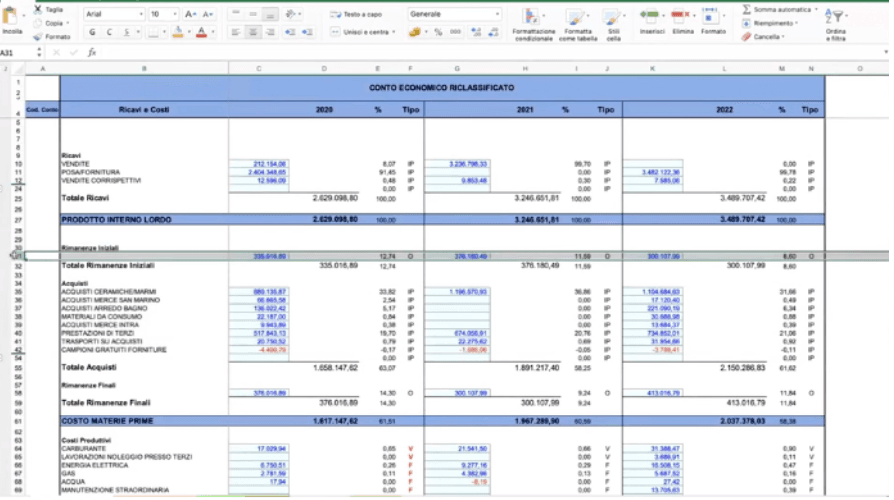Click the fx insert function icon

coord(92,52)
